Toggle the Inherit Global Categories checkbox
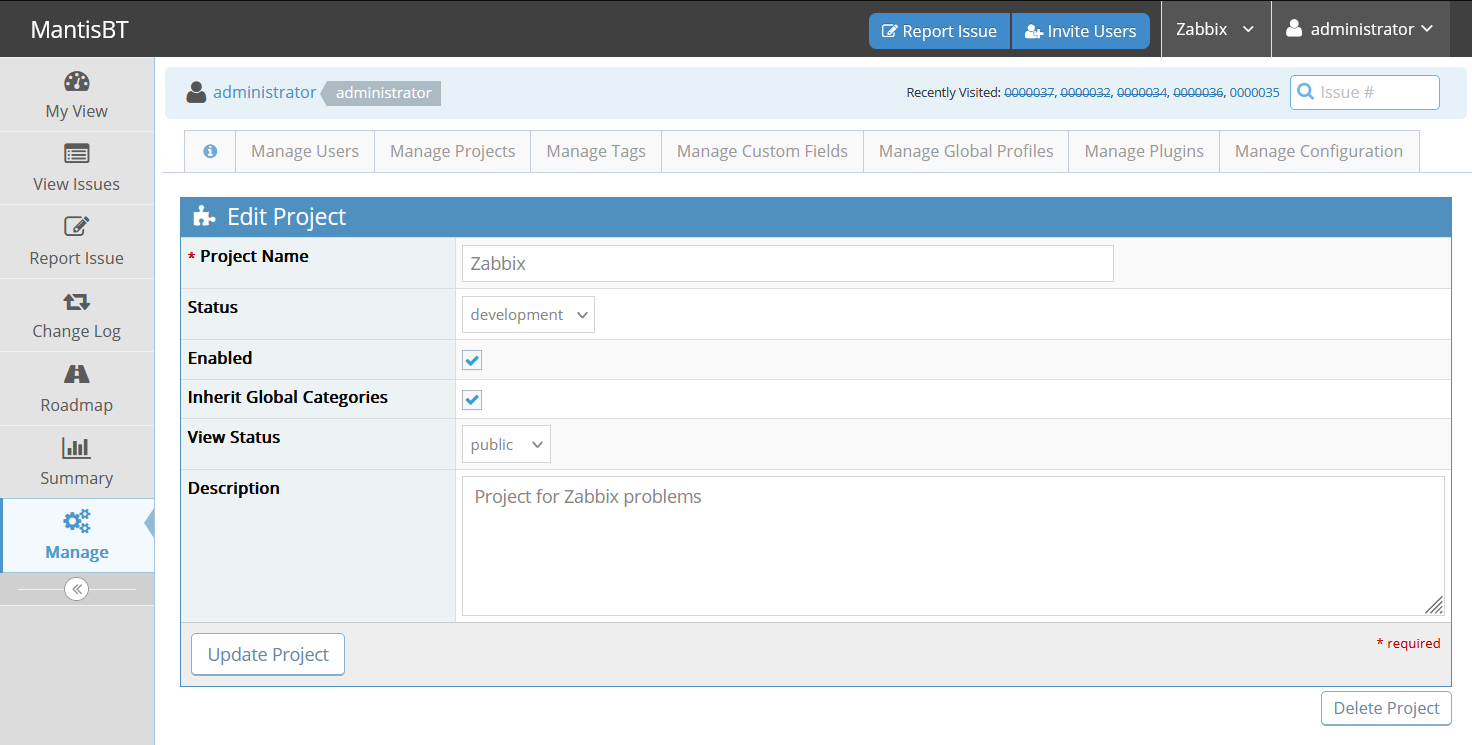The image size is (1472, 745). [472, 400]
